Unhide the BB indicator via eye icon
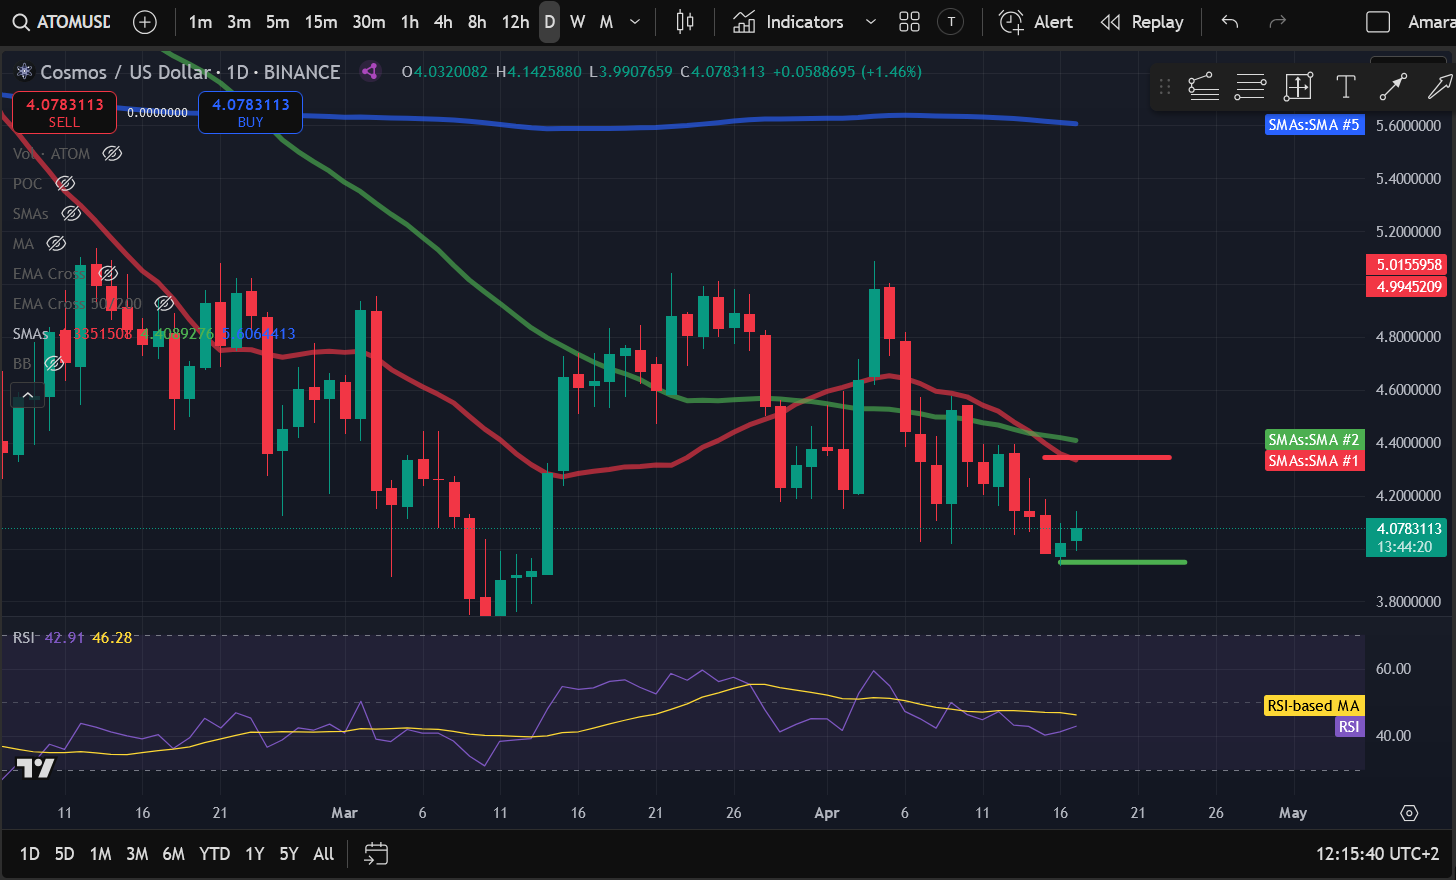The width and height of the screenshot is (1456, 880). tap(55, 364)
